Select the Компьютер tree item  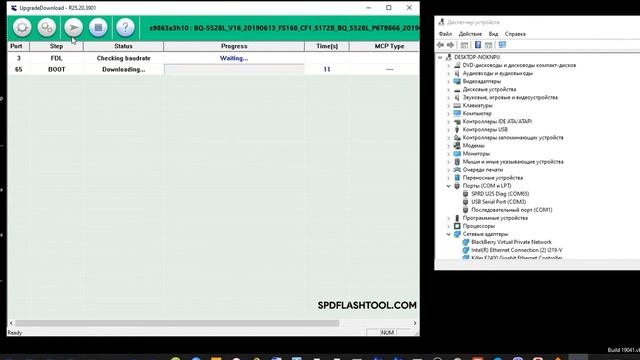[477, 113]
